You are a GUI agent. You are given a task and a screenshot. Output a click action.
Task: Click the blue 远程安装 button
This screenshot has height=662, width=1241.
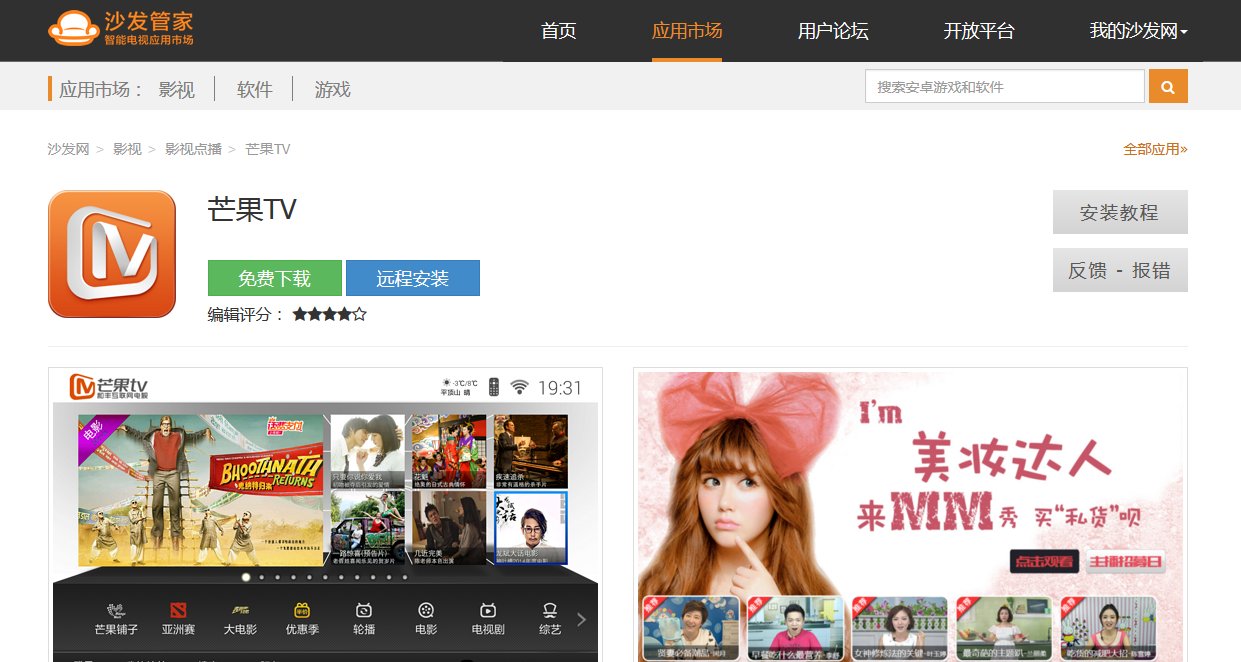click(413, 278)
